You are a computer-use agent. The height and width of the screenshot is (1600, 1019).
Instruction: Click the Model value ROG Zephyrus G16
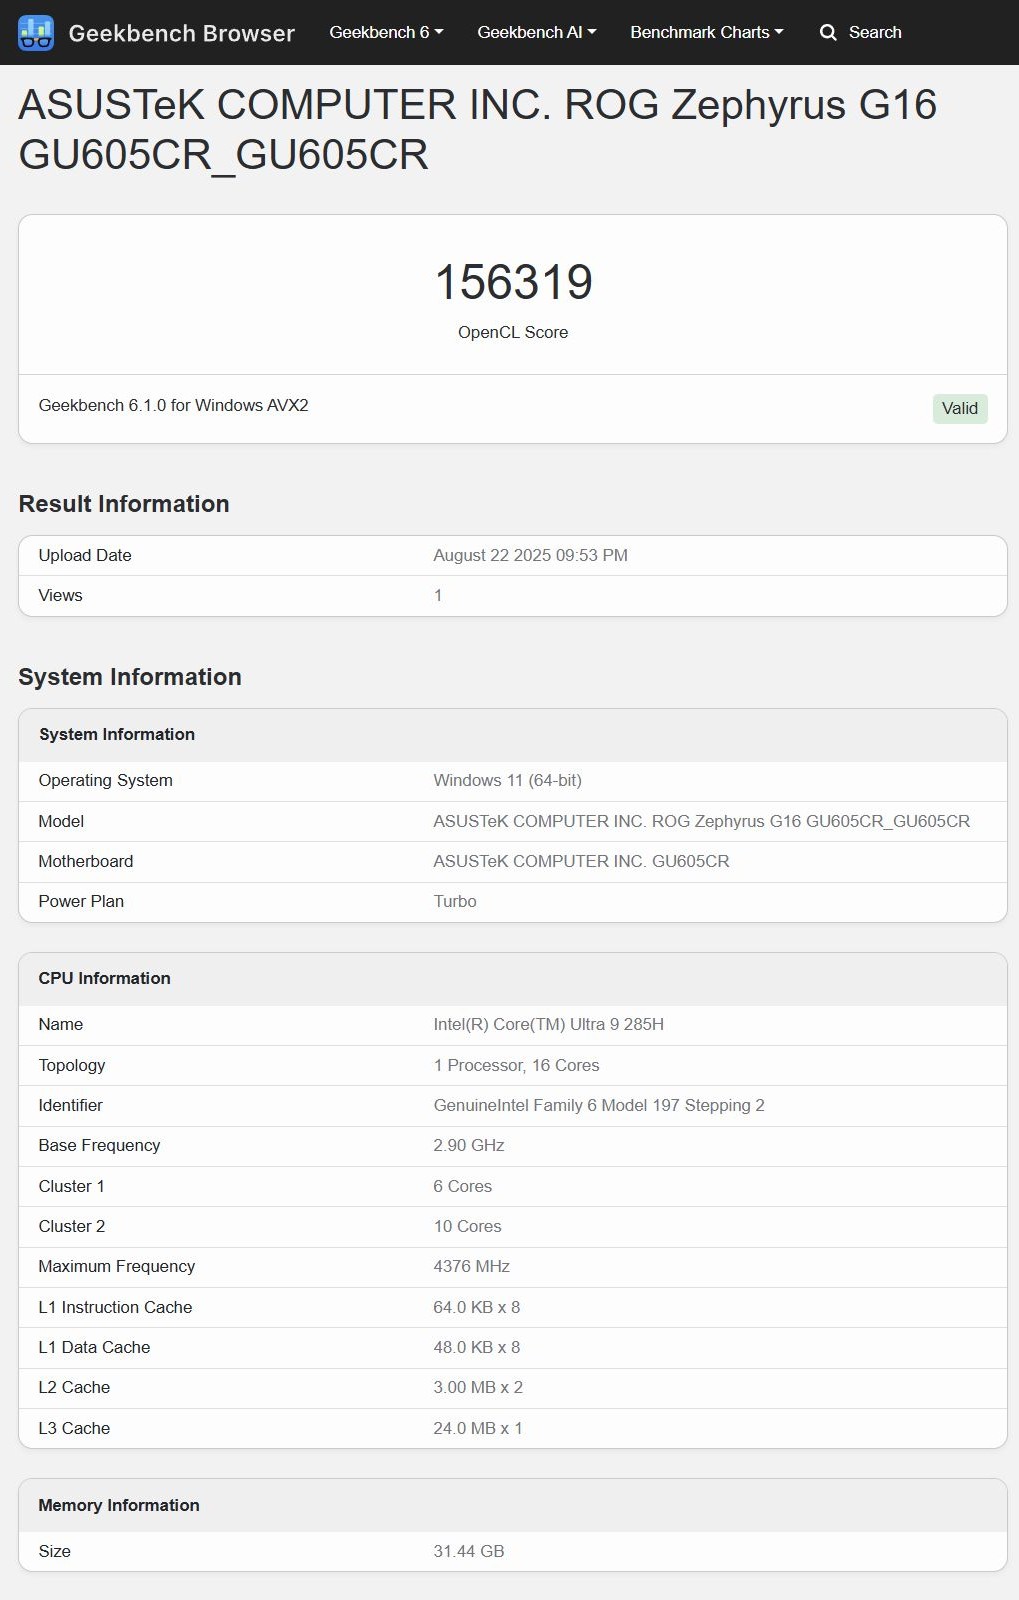tap(701, 821)
